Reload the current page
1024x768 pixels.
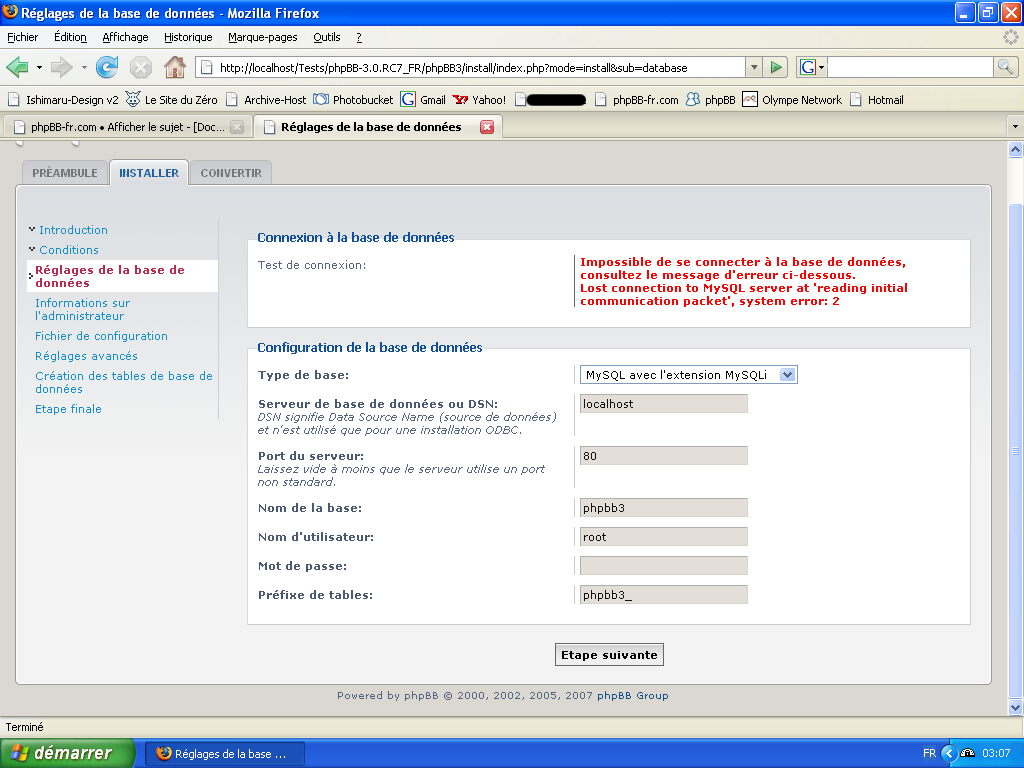click(x=107, y=67)
